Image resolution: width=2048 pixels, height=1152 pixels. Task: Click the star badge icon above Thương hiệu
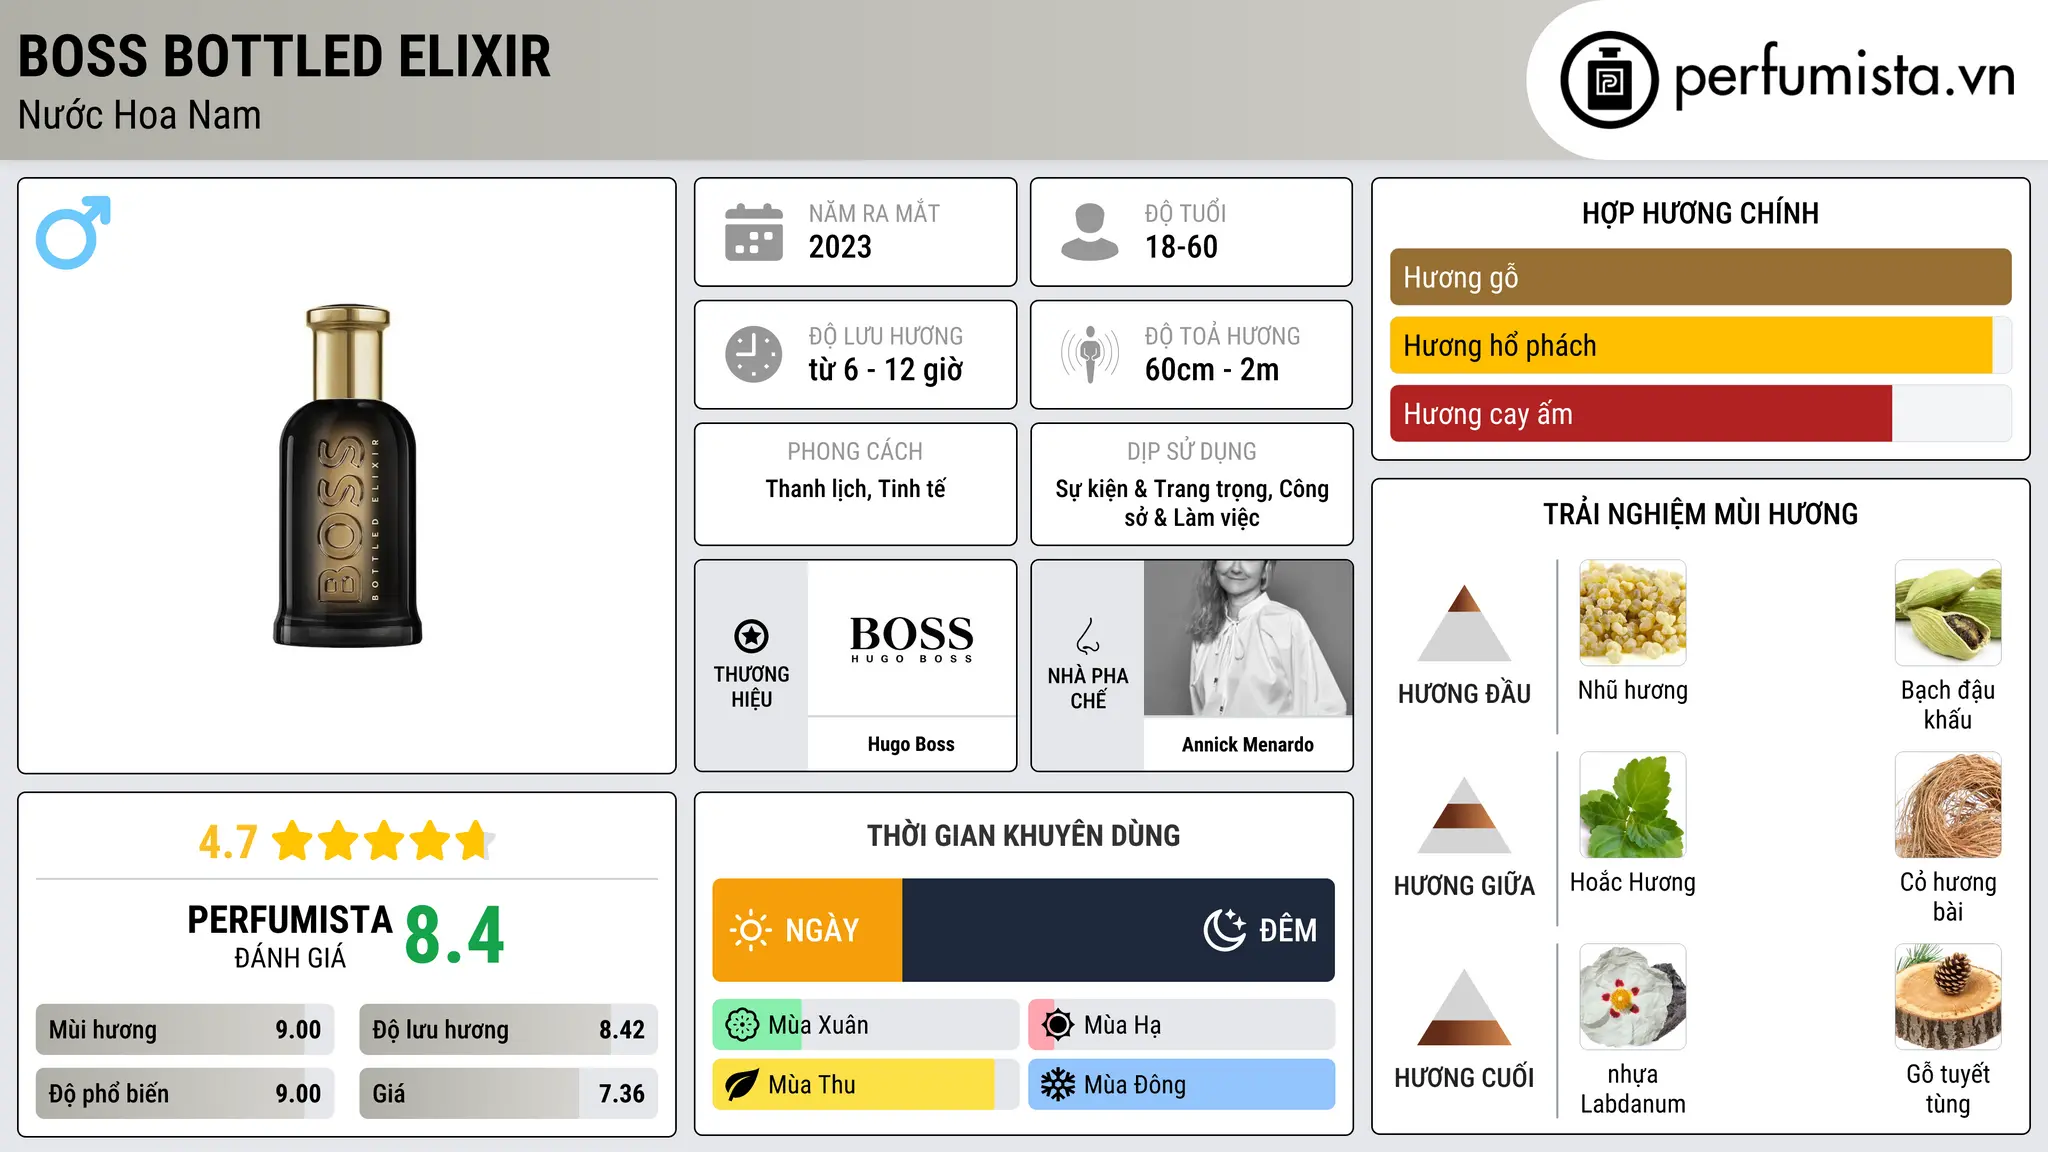click(x=751, y=636)
